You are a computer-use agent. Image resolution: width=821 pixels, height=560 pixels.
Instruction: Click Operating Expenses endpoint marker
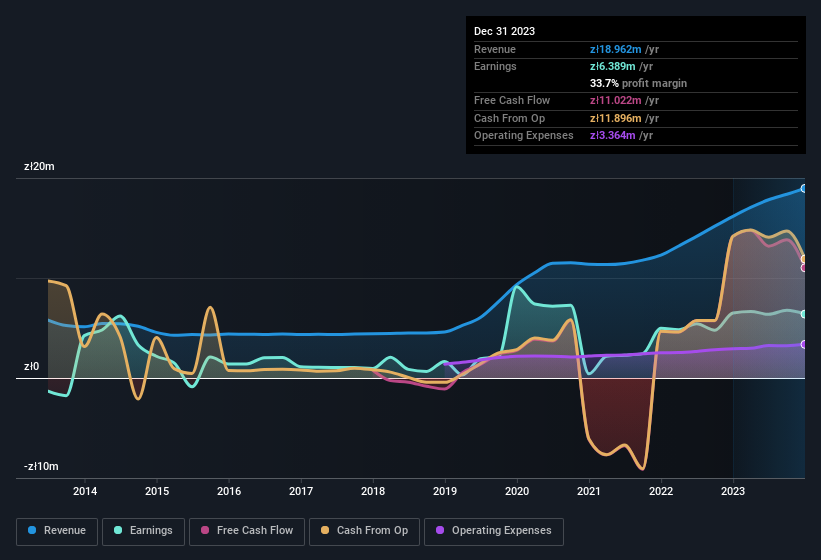pos(804,344)
